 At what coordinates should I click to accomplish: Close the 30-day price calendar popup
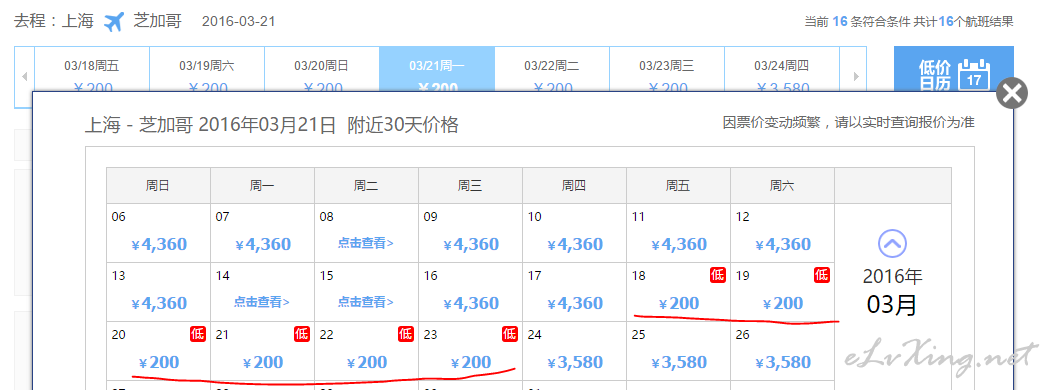pos(1012,94)
